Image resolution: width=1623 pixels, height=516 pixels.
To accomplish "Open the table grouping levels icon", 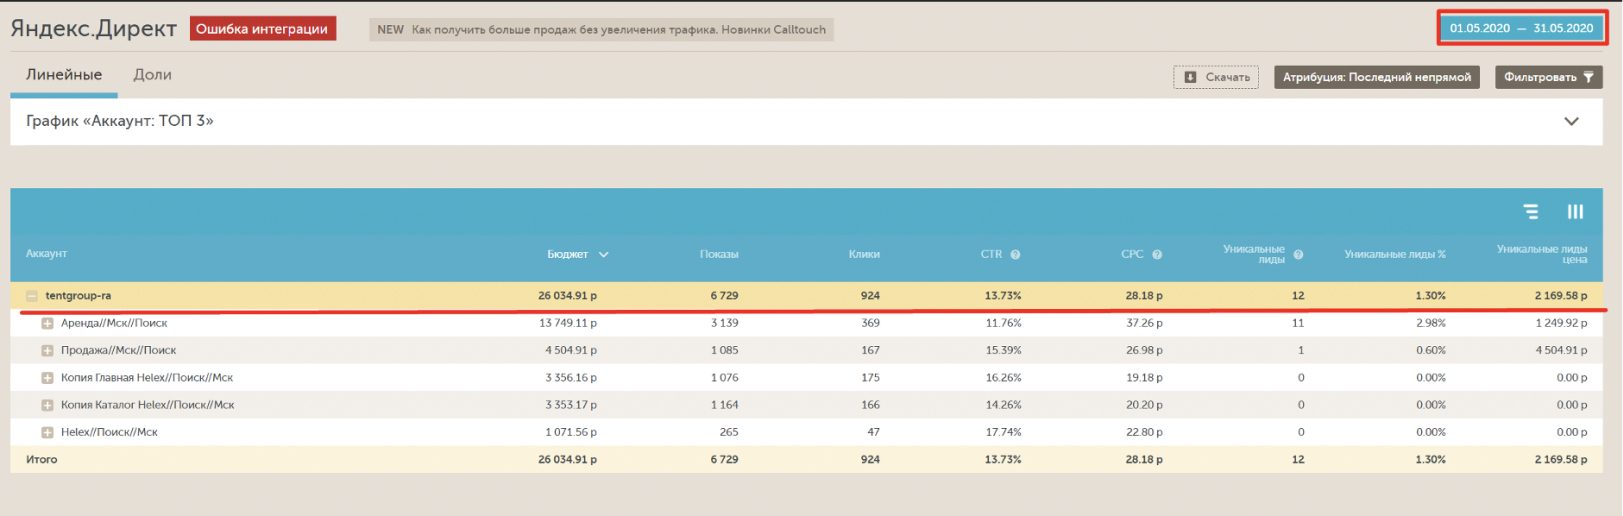I will [1531, 212].
